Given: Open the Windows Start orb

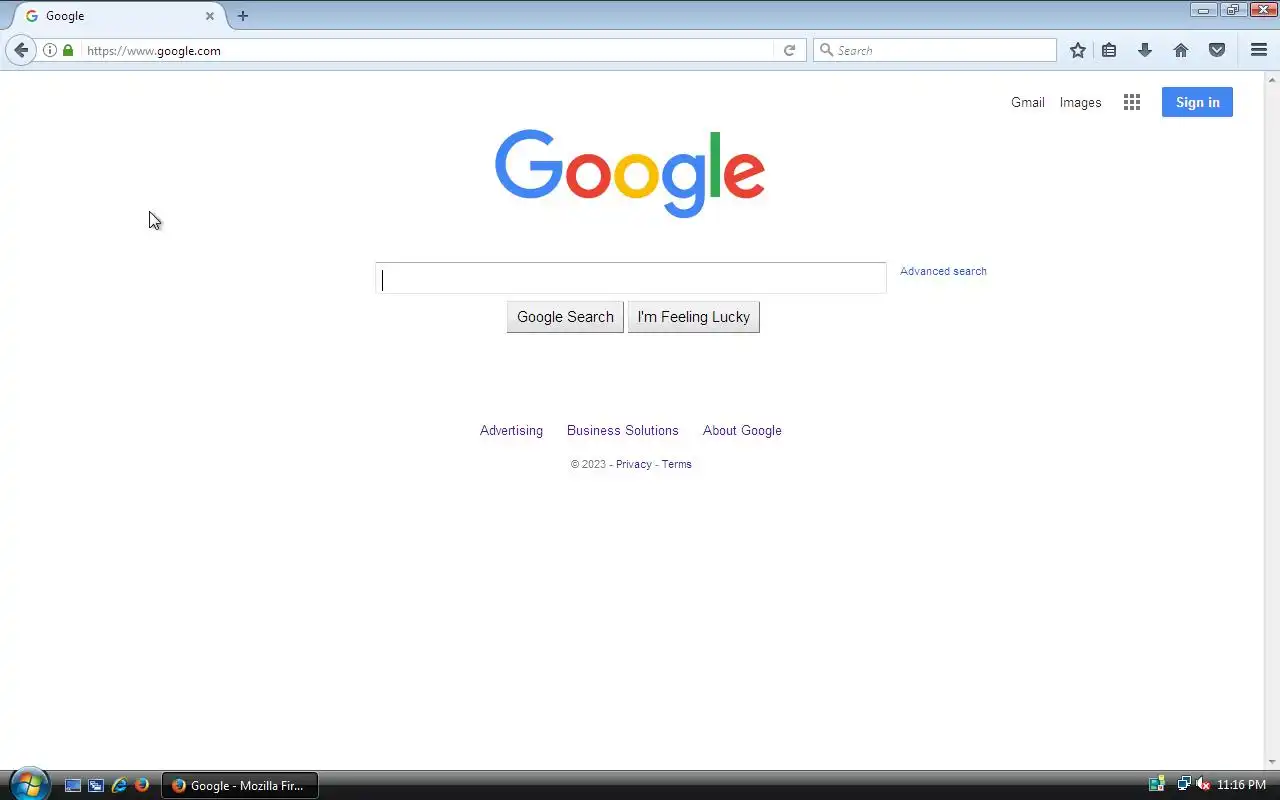Looking at the screenshot, I should click(28, 784).
